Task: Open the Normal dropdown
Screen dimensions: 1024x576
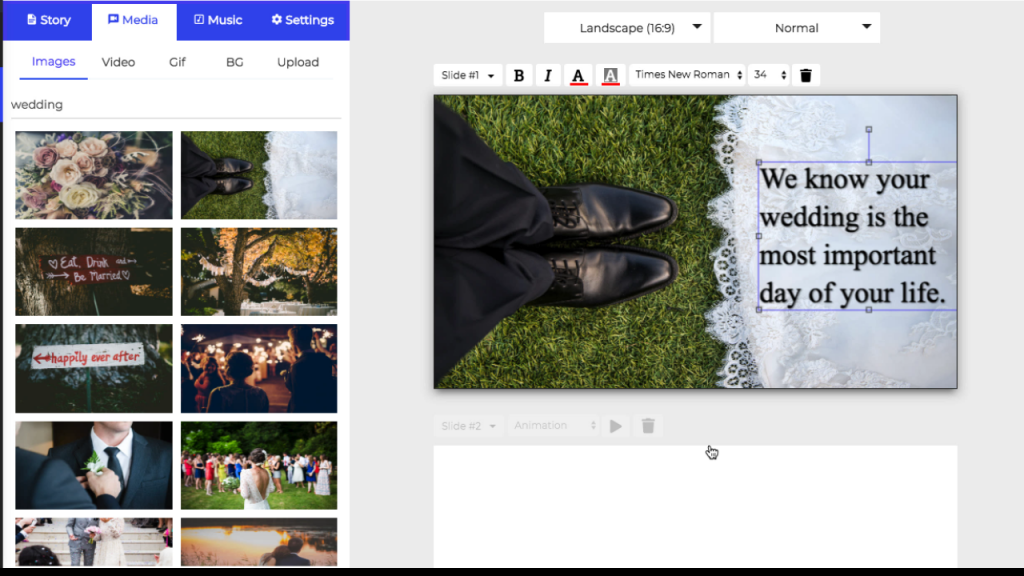Action: coord(797,28)
